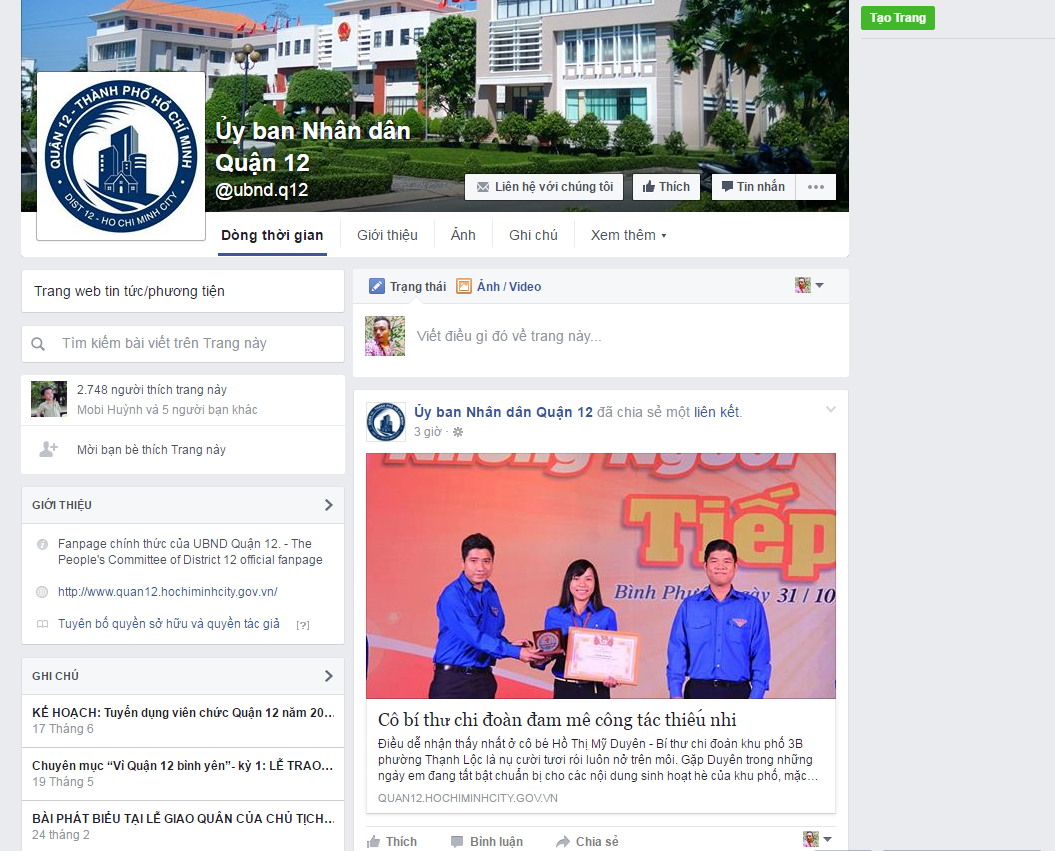
Task: Click the book icon beside Tuyên bố
Action: point(42,624)
